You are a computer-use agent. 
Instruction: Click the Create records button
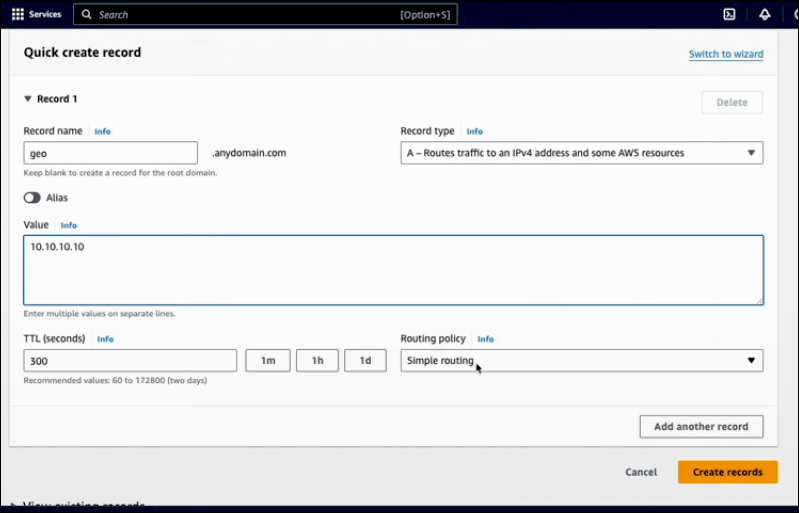(727, 472)
